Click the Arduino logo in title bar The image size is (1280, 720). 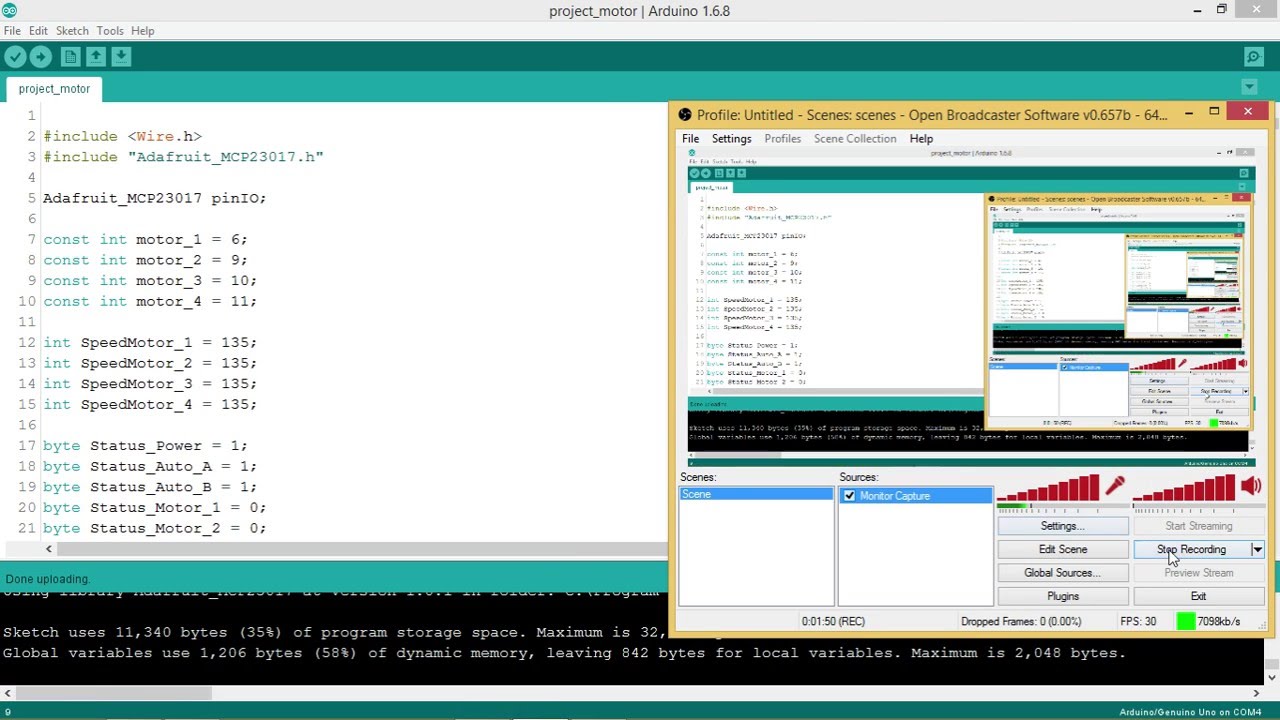point(10,11)
